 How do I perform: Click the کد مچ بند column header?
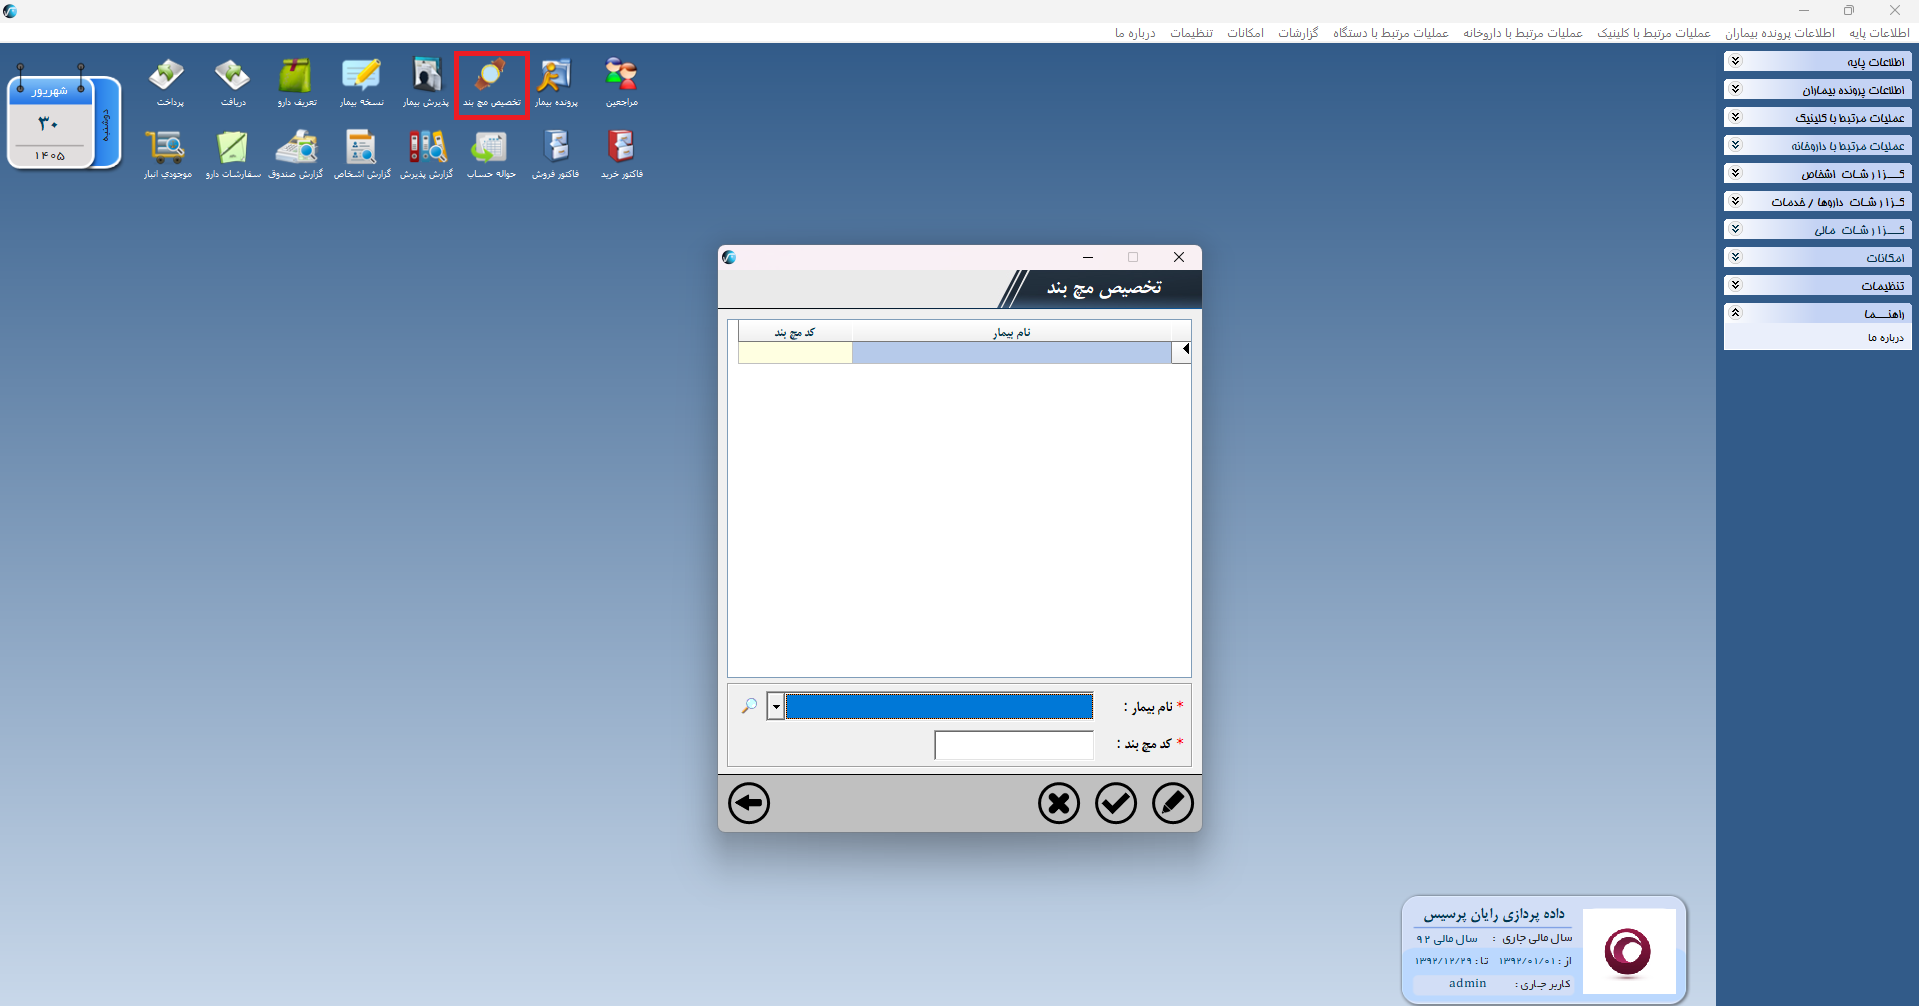(795, 332)
